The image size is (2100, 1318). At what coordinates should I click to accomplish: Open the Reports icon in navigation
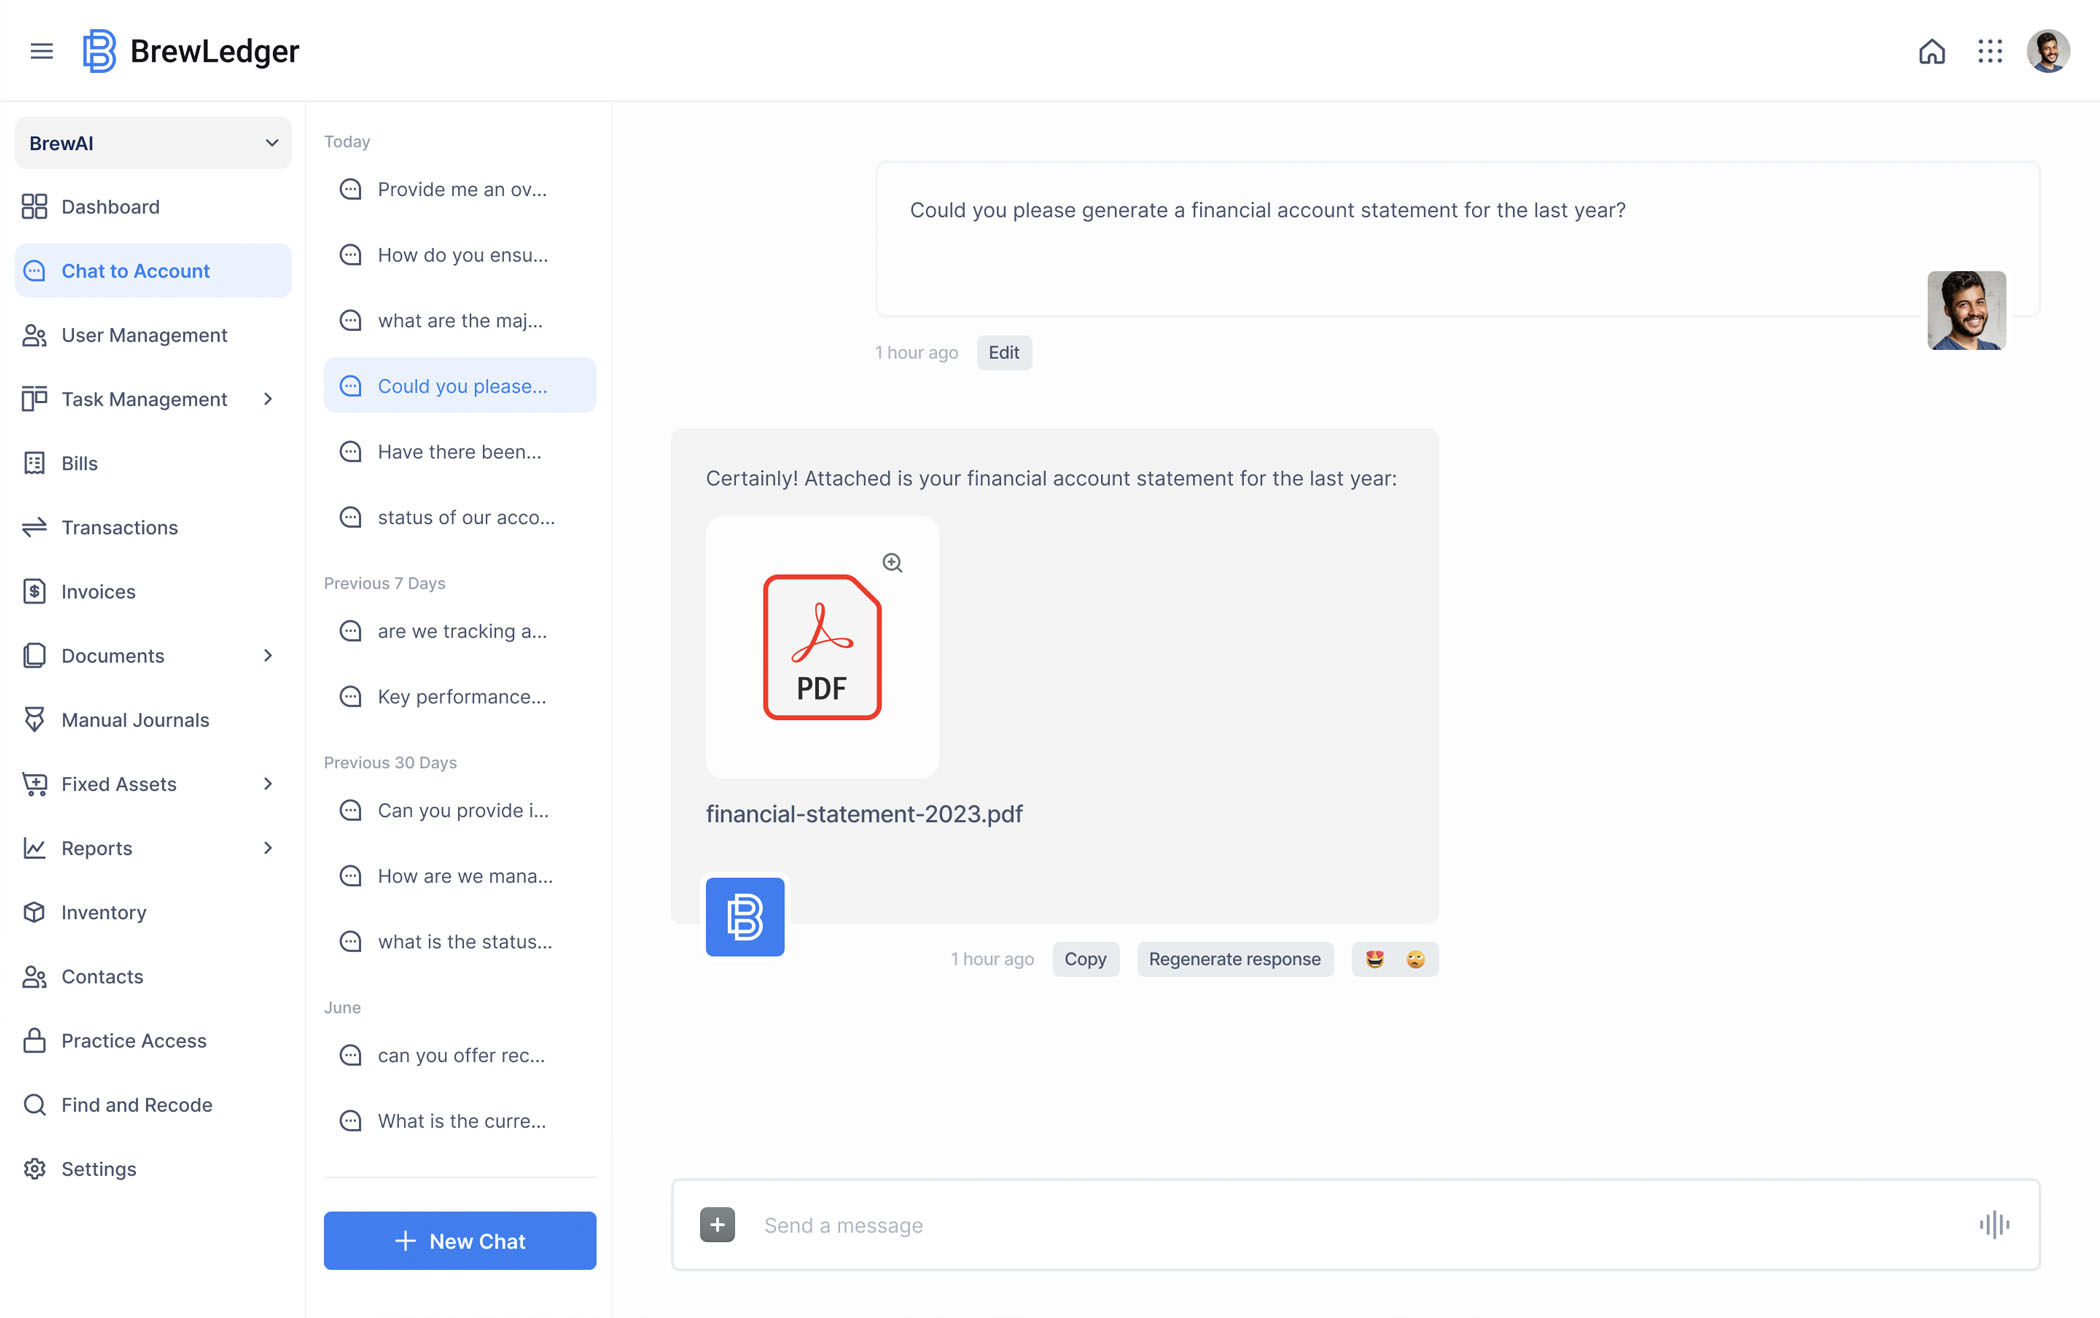[x=35, y=847]
